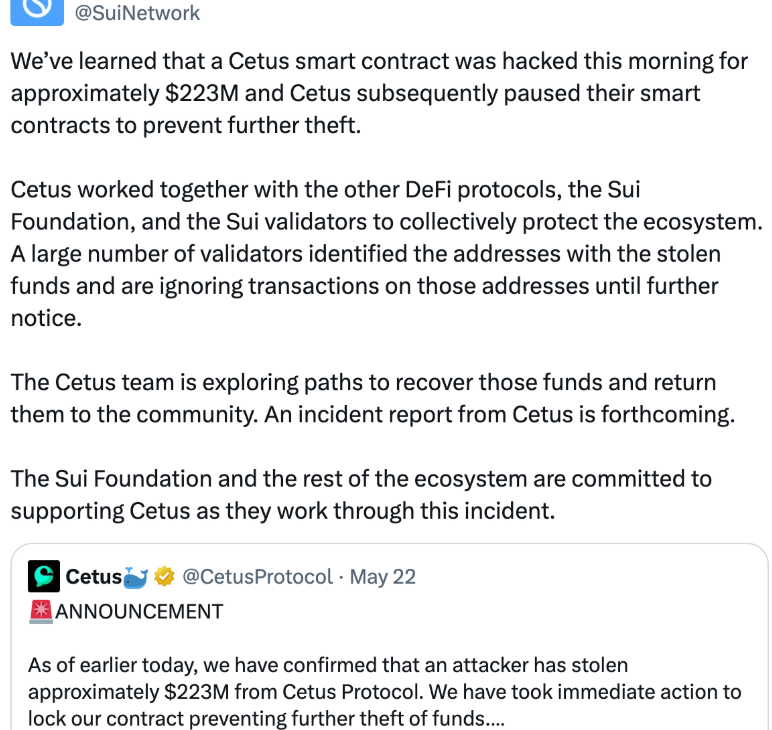772x730 pixels.
Task: Visit the @CetusProtocol handle
Action: point(259,577)
